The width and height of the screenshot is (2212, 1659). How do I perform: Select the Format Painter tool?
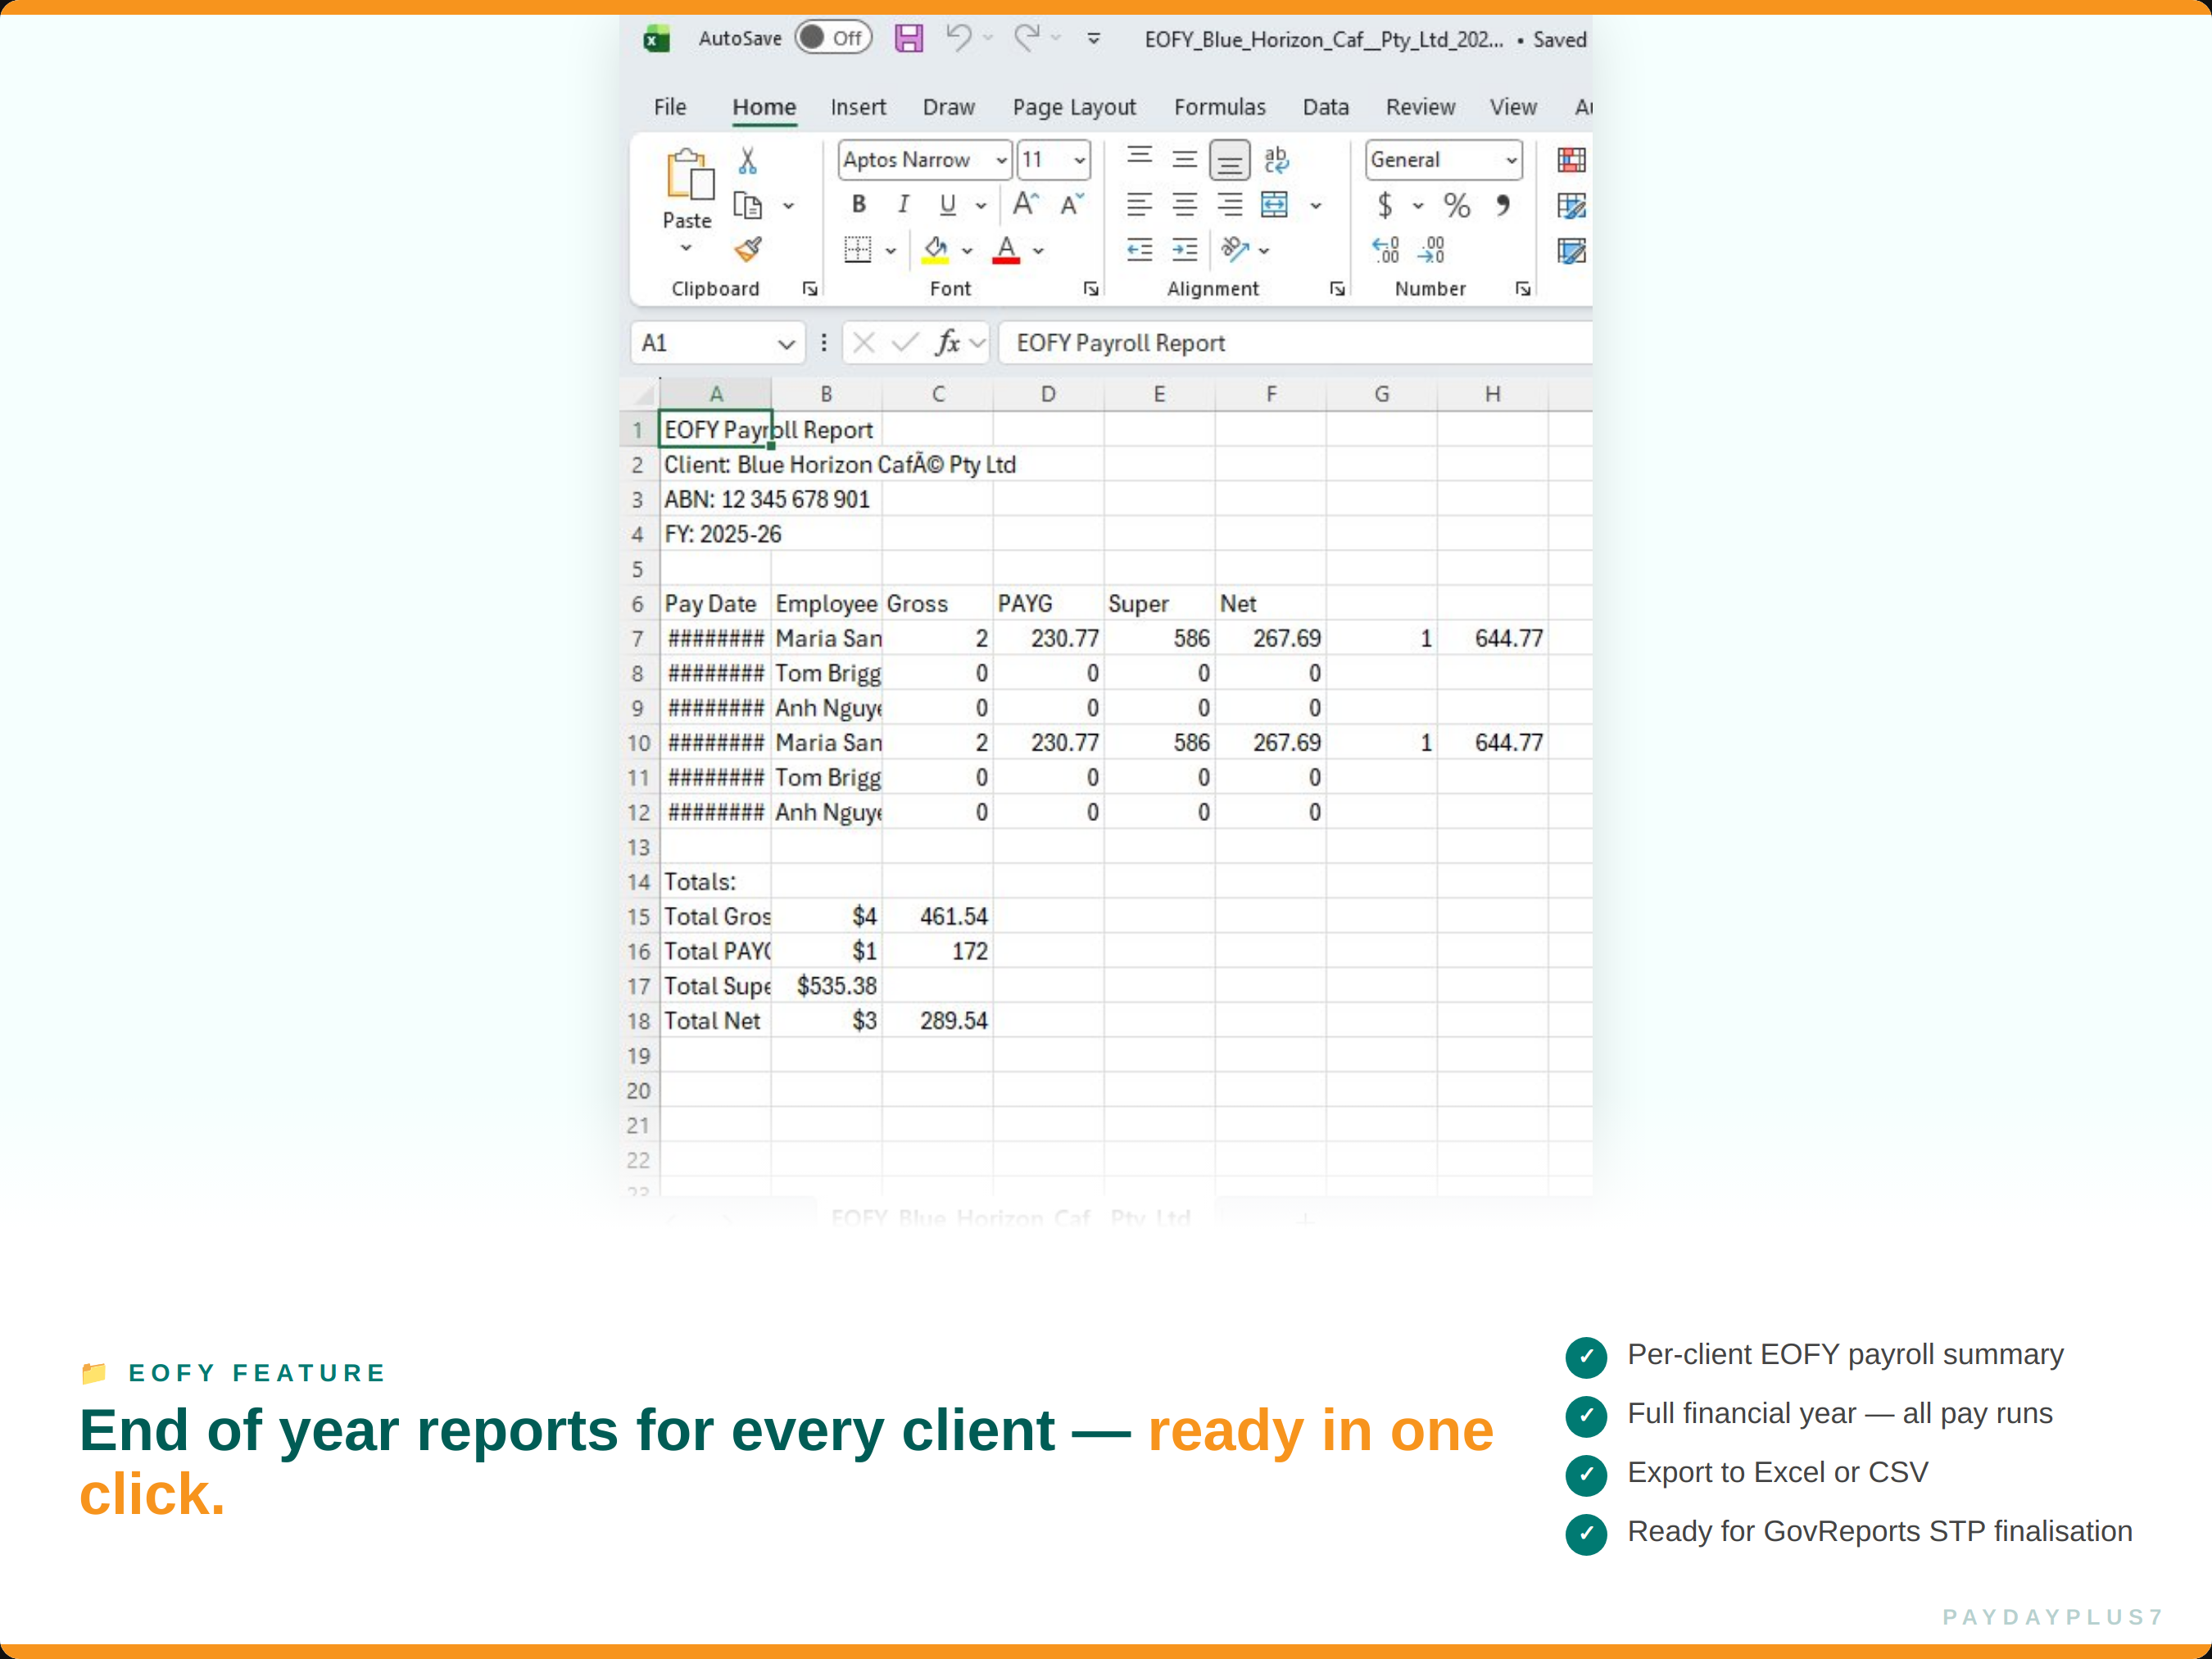click(x=748, y=250)
